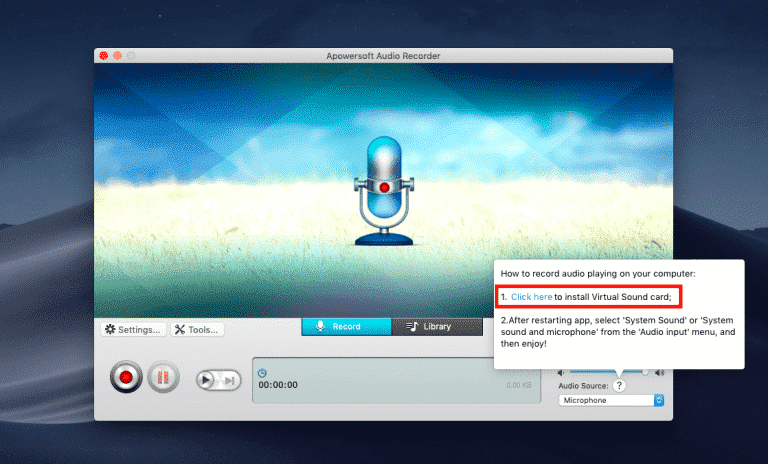Skip to next track icon
Viewport: 768px width, 464px height.
[x=229, y=380]
